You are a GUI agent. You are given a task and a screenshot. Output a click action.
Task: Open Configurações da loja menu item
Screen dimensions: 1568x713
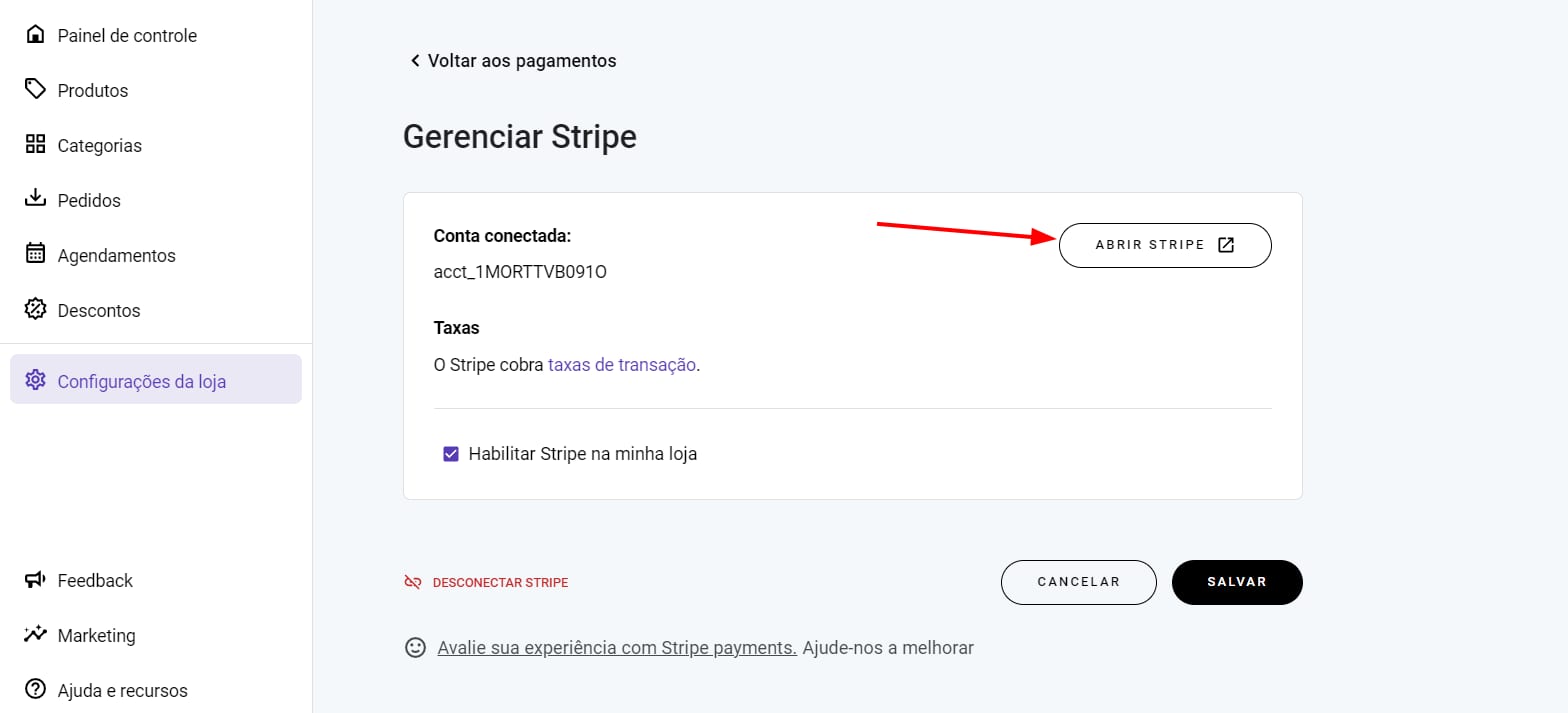(142, 381)
